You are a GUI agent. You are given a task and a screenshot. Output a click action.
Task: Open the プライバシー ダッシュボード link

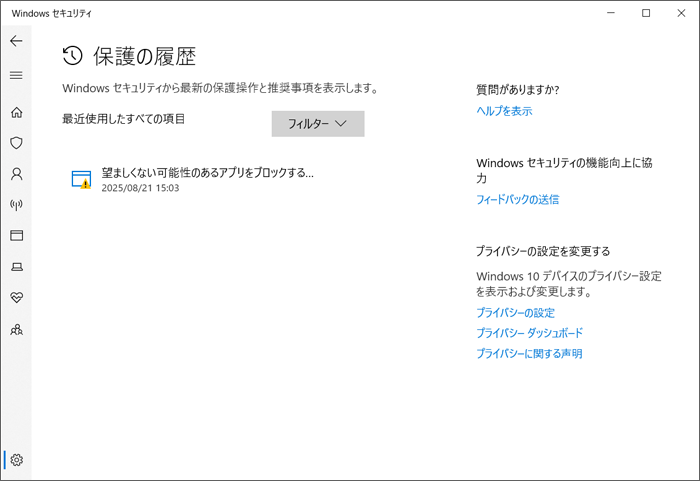[529, 333]
